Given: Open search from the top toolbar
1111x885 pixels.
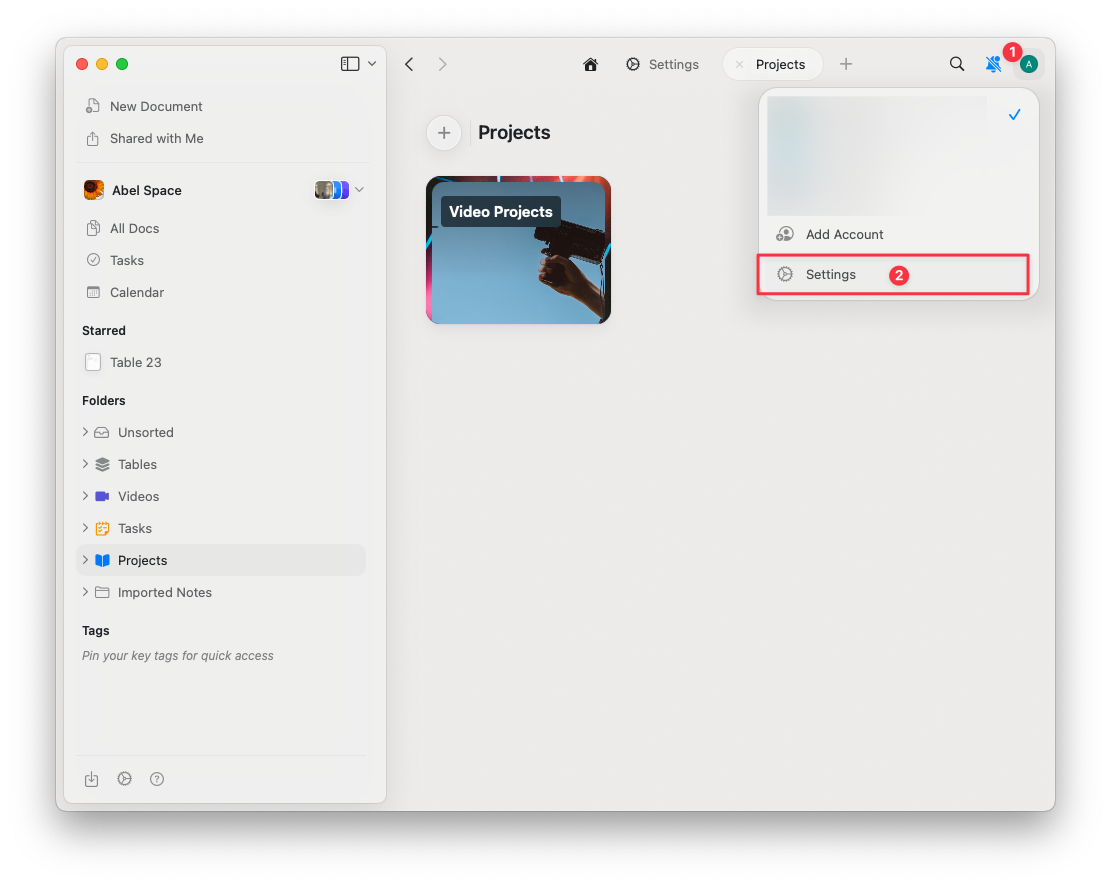Looking at the screenshot, I should coord(957,63).
